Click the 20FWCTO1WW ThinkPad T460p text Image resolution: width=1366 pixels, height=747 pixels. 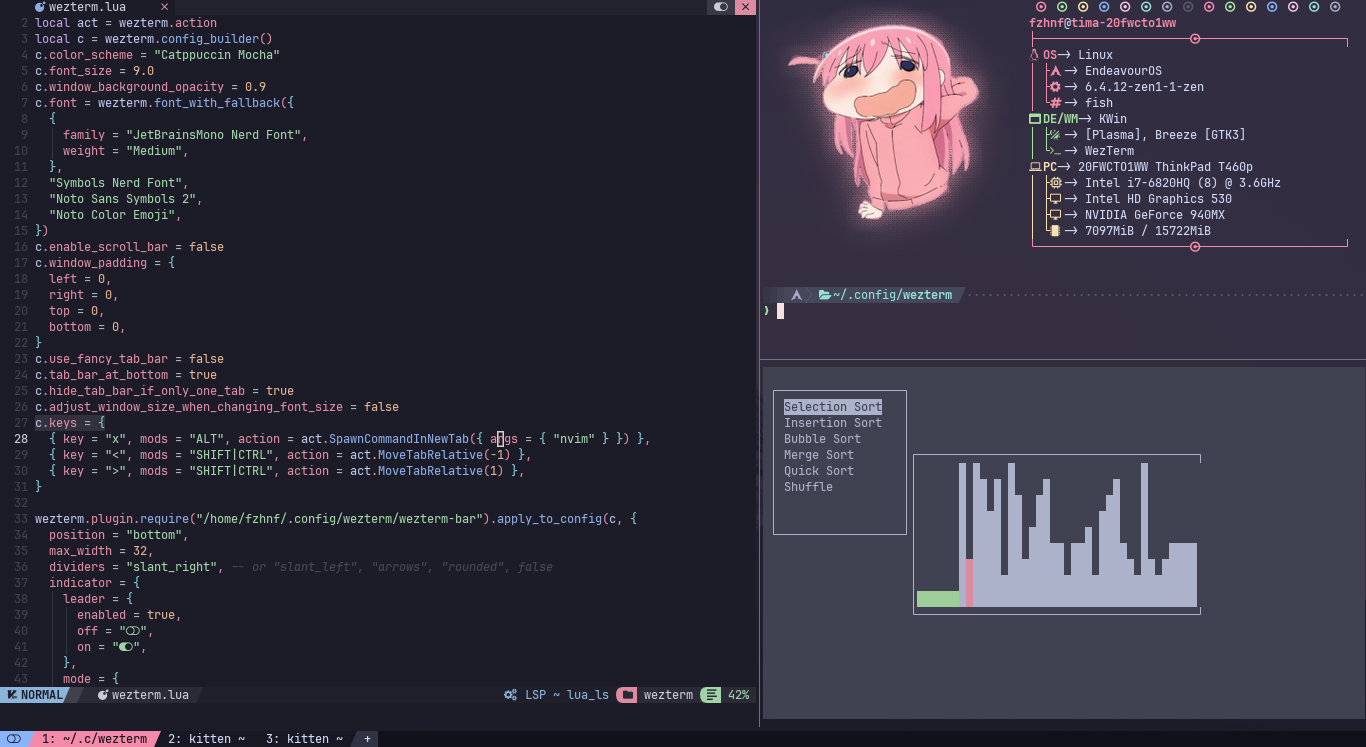1165,167
